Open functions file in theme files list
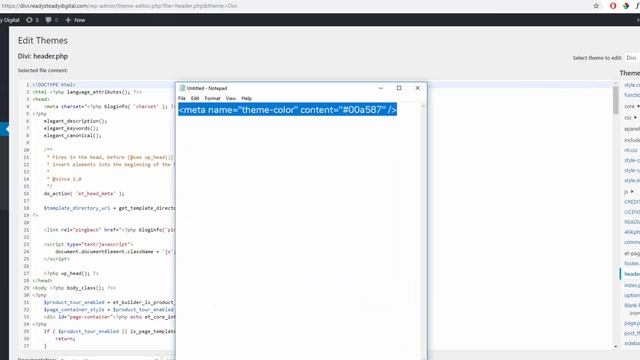Viewport: 640px width, 360px height. (x=632, y=95)
